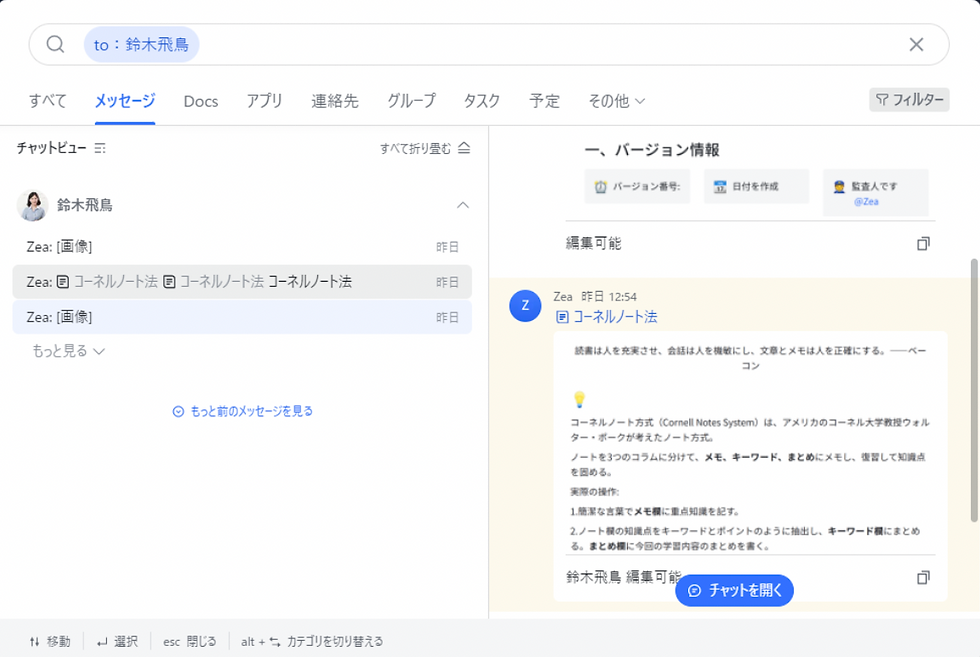Click 鈴木飛鳥 avatar picture
This screenshot has width=980, height=657.
32,205
